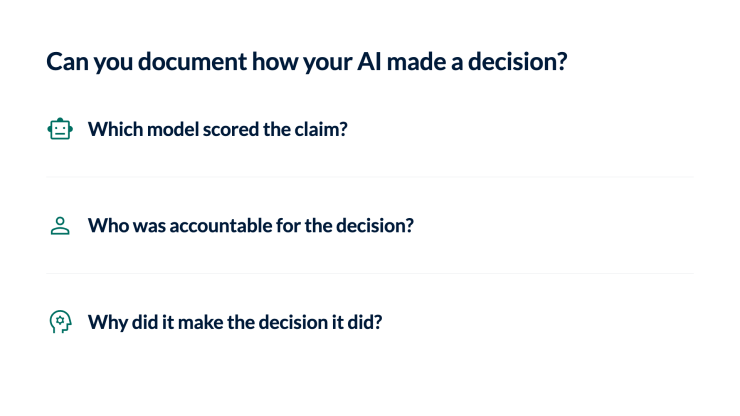
Task: Select the person icon for accountability
Action: pyautogui.click(x=60, y=226)
